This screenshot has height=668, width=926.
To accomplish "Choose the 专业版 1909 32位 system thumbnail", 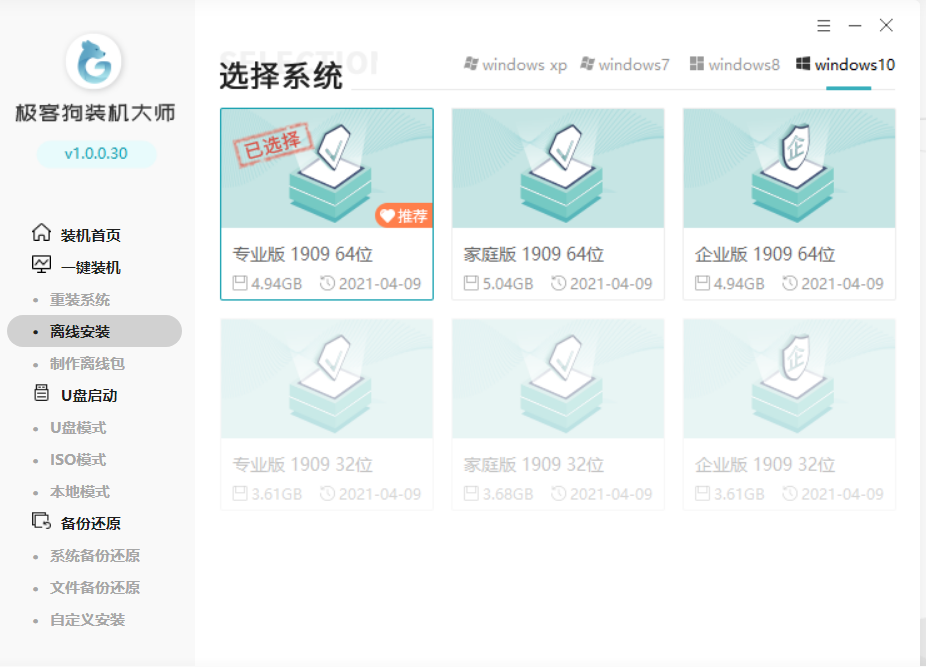I will coord(327,379).
